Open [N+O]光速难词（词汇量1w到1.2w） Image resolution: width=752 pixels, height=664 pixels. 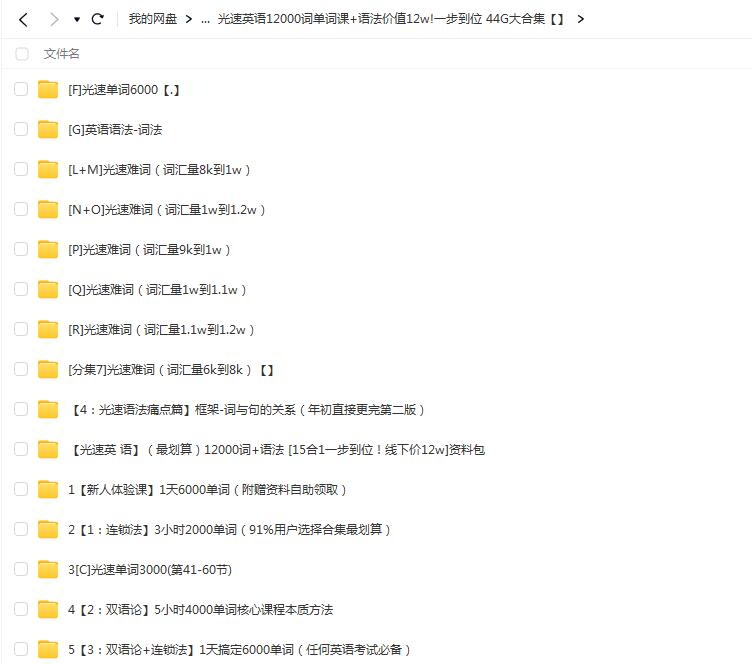tap(167, 210)
